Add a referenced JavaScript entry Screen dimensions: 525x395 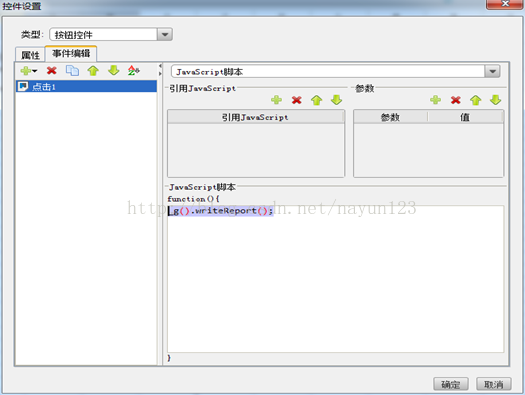276,100
